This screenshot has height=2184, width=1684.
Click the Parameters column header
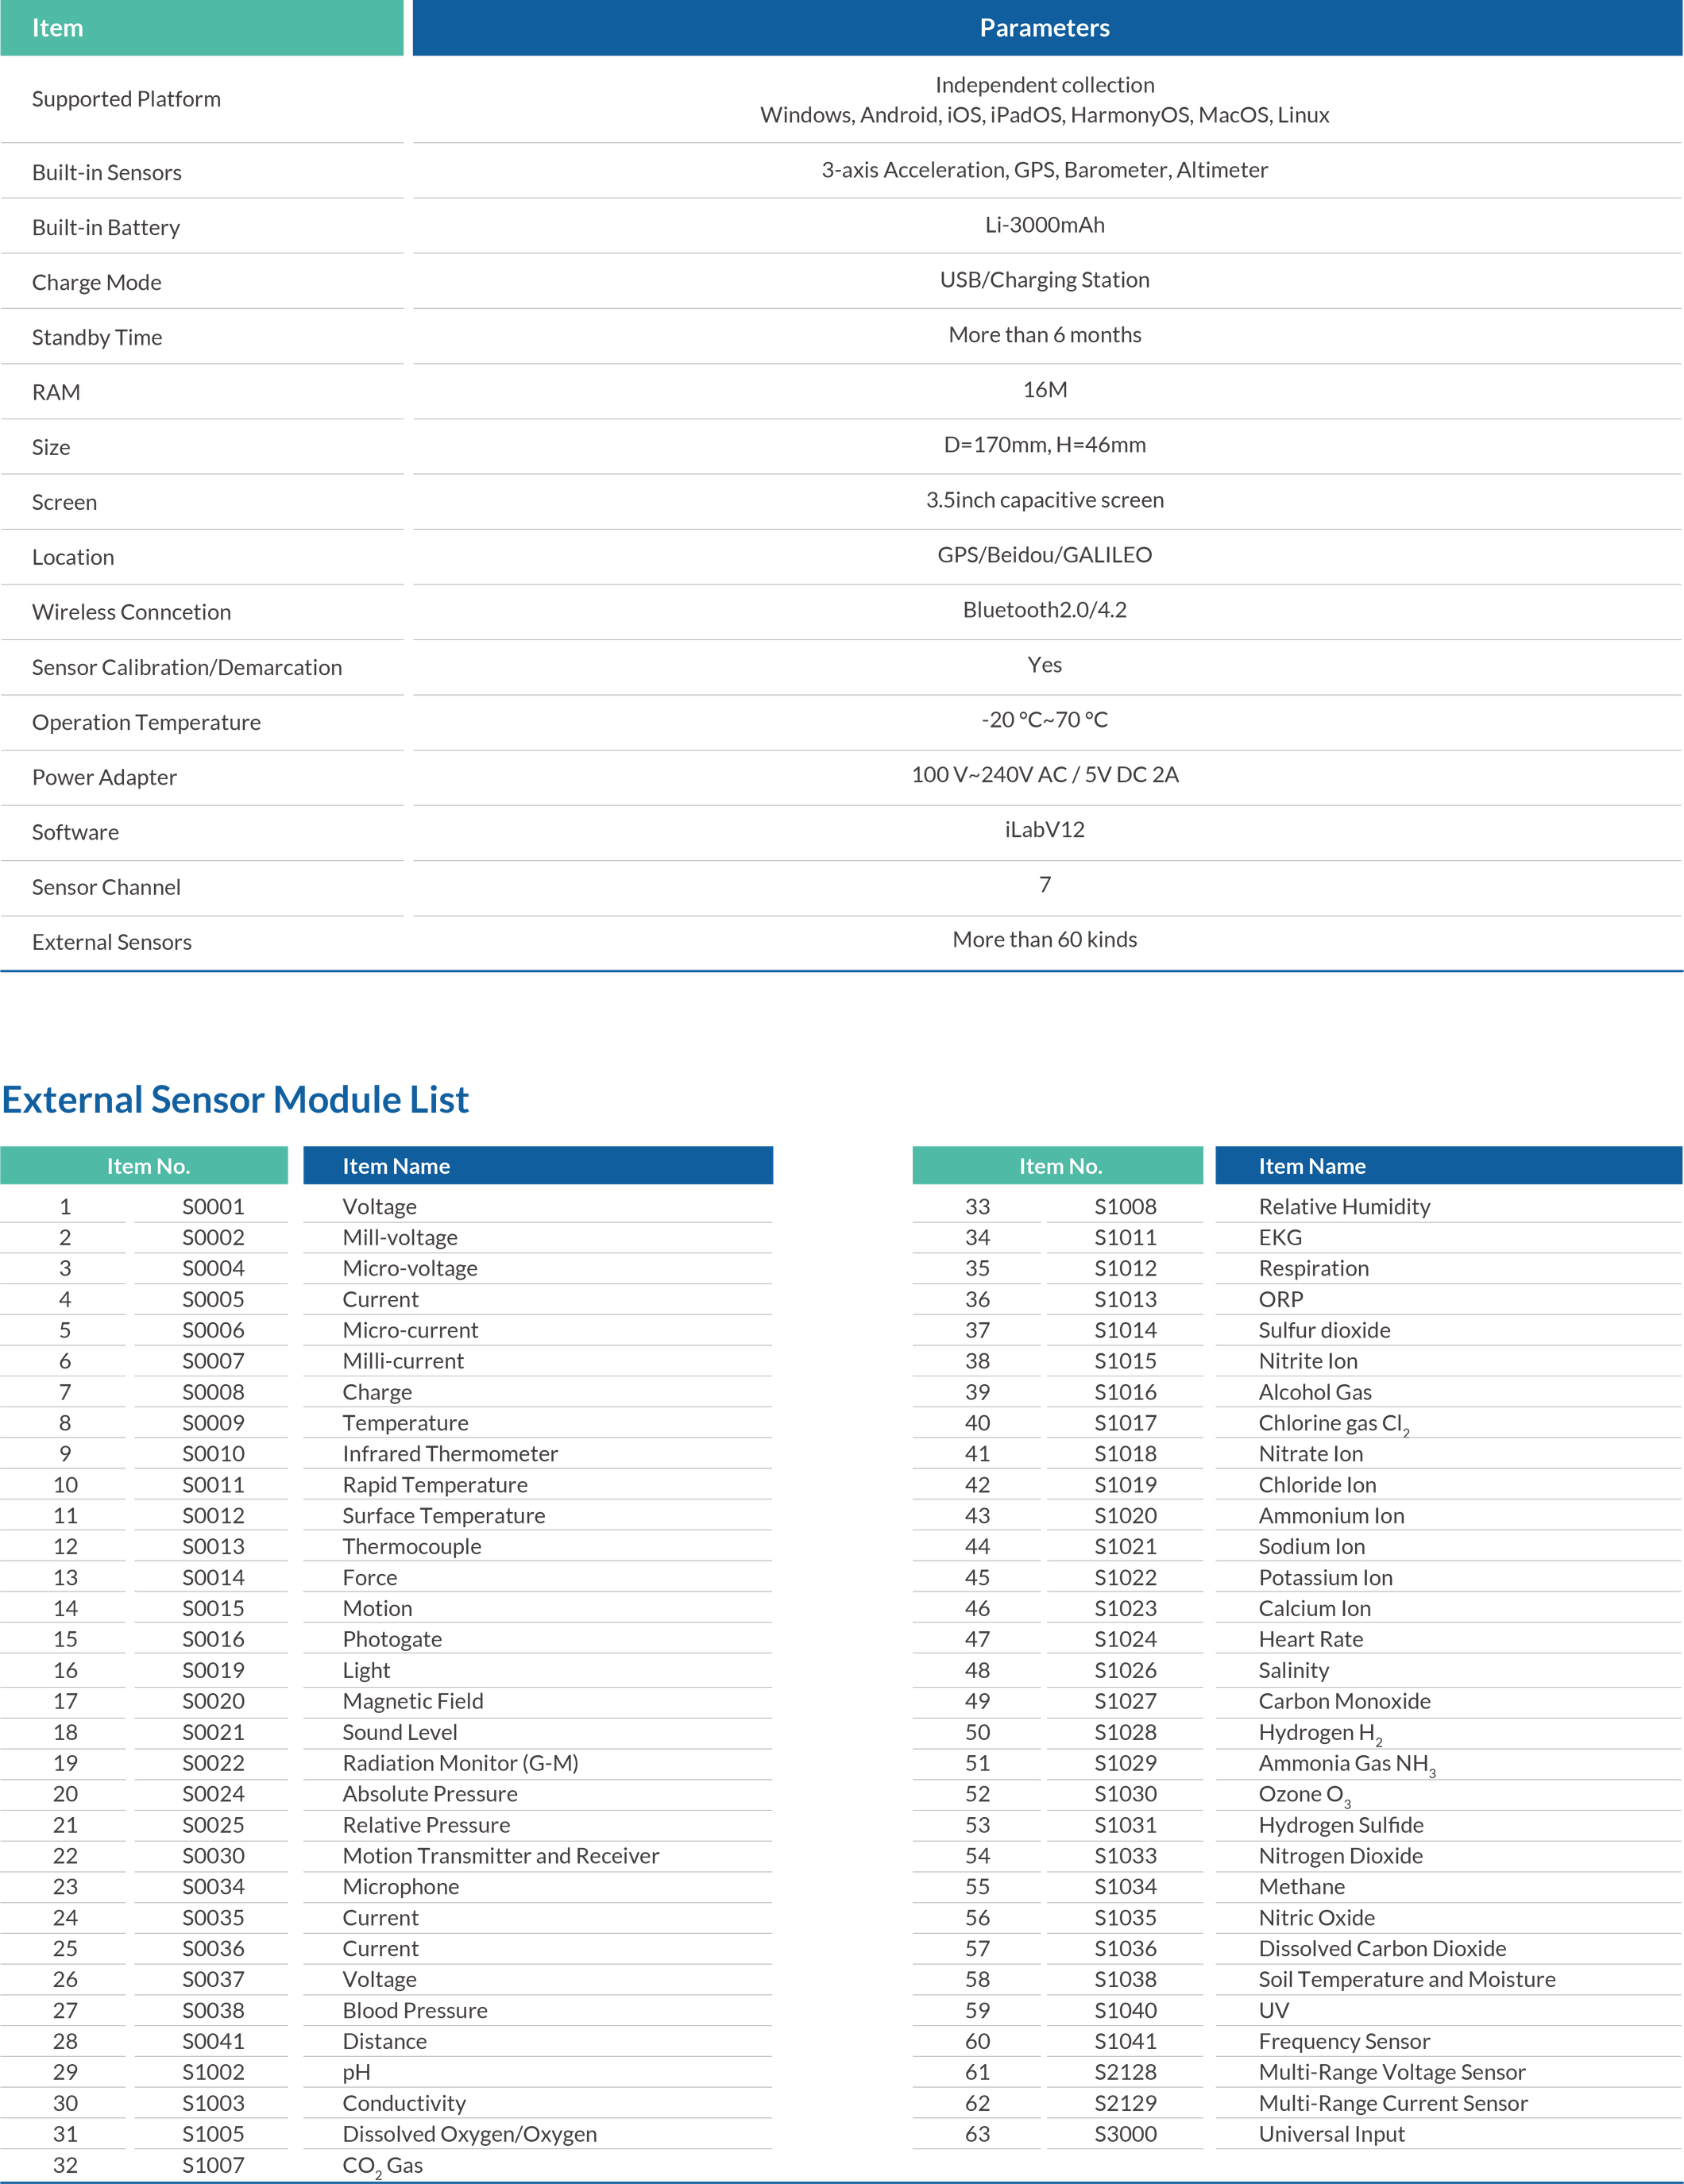point(1044,28)
